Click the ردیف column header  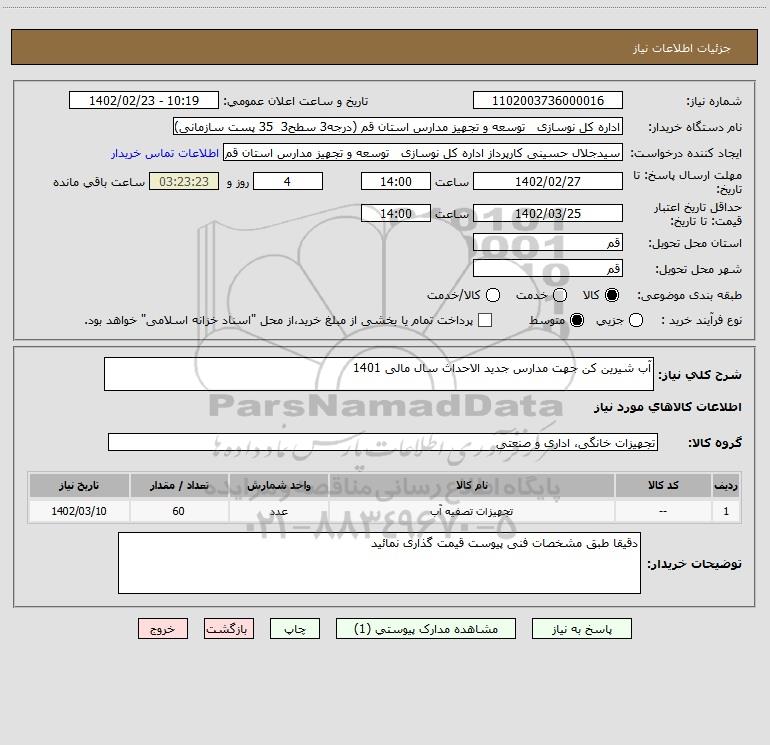[x=726, y=485]
